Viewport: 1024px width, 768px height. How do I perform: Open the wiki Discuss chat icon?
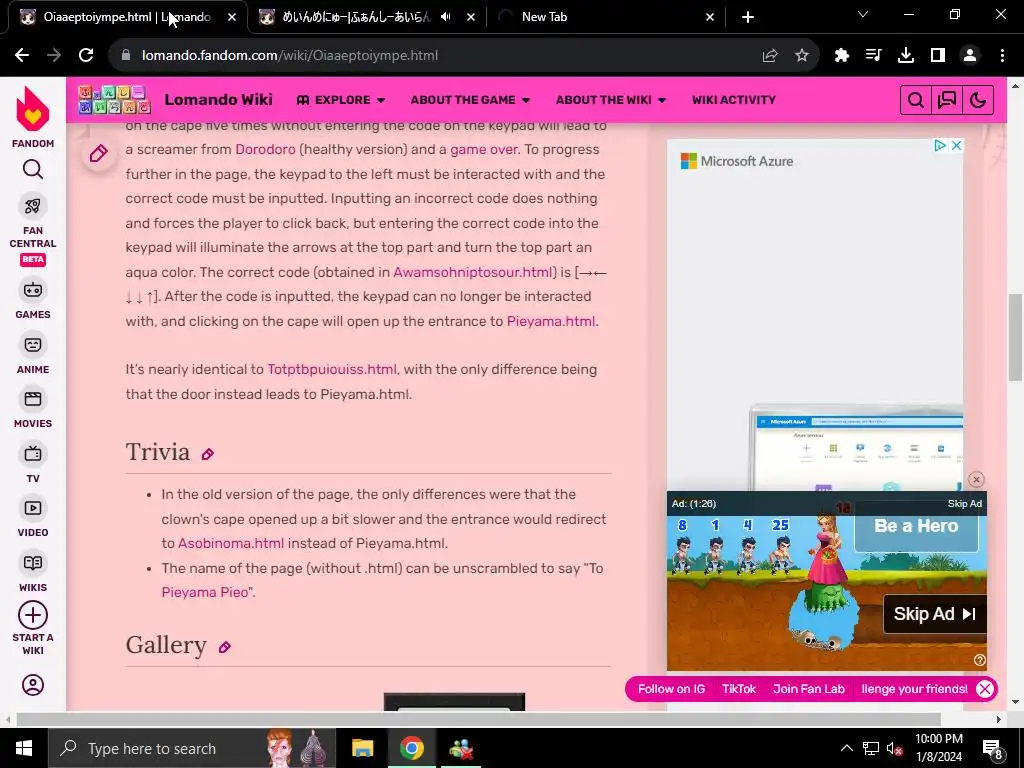click(947, 100)
